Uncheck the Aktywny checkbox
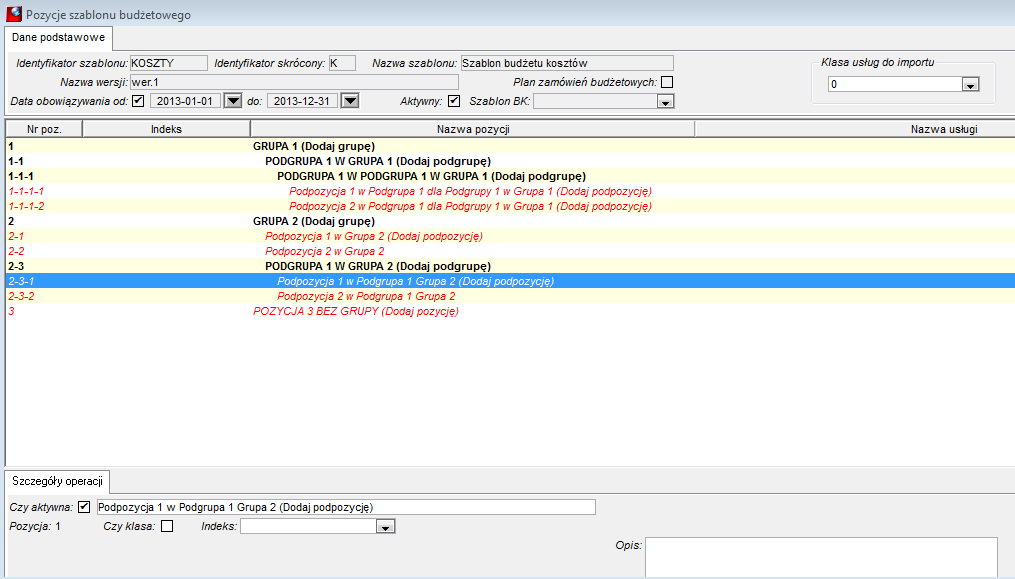Viewport: 1015px width, 579px height. pos(454,101)
